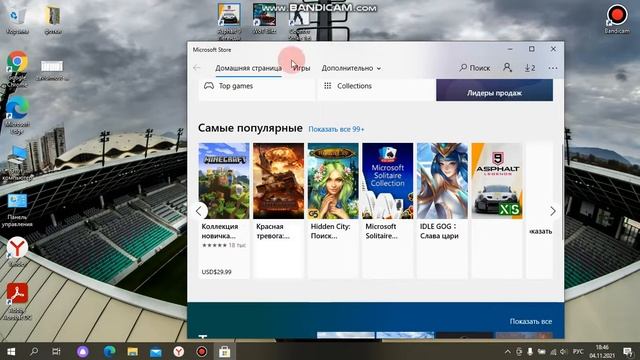Click the Windows Start button
640x360 pixels.
(x=11, y=351)
